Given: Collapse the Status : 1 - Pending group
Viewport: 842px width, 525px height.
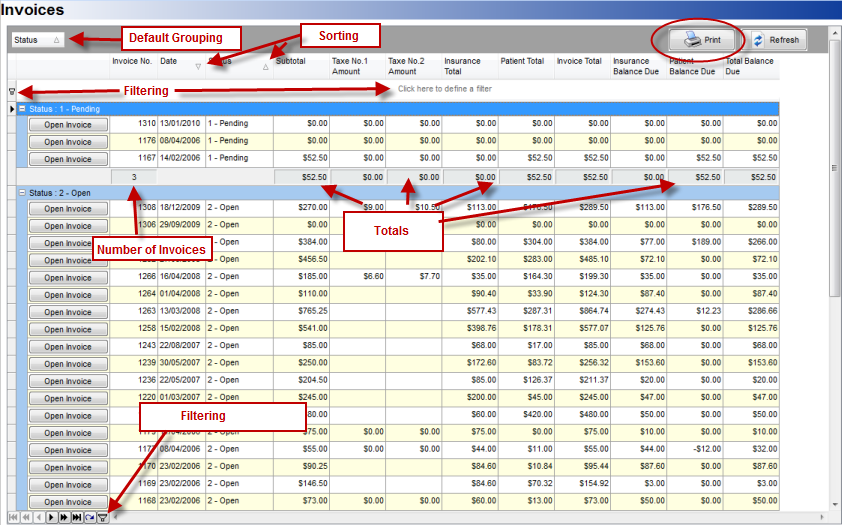Looking at the screenshot, I should click(x=23, y=108).
